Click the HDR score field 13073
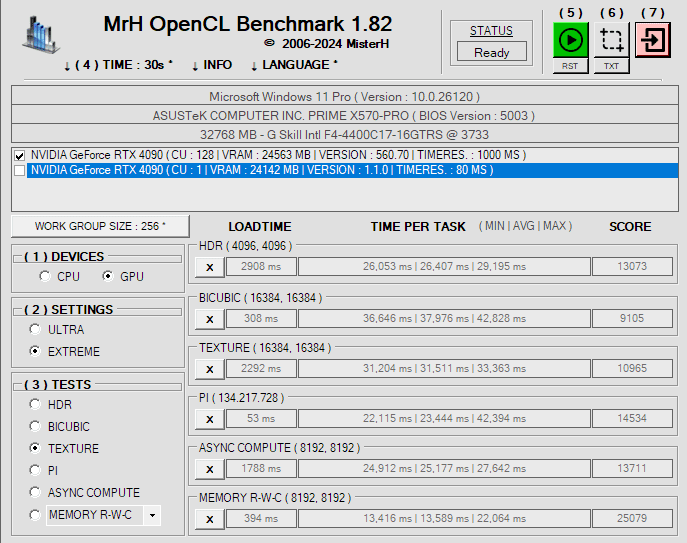 pyautogui.click(x=632, y=266)
